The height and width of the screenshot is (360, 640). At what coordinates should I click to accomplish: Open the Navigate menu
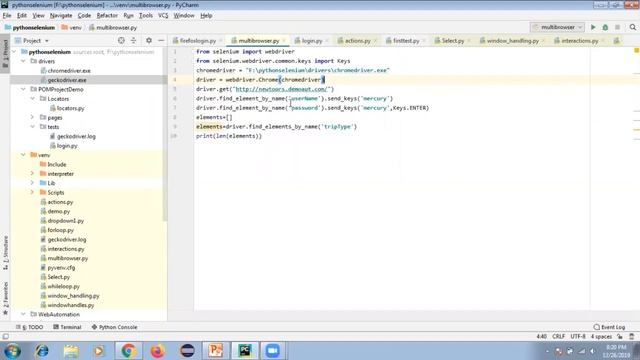pos(61,16)
